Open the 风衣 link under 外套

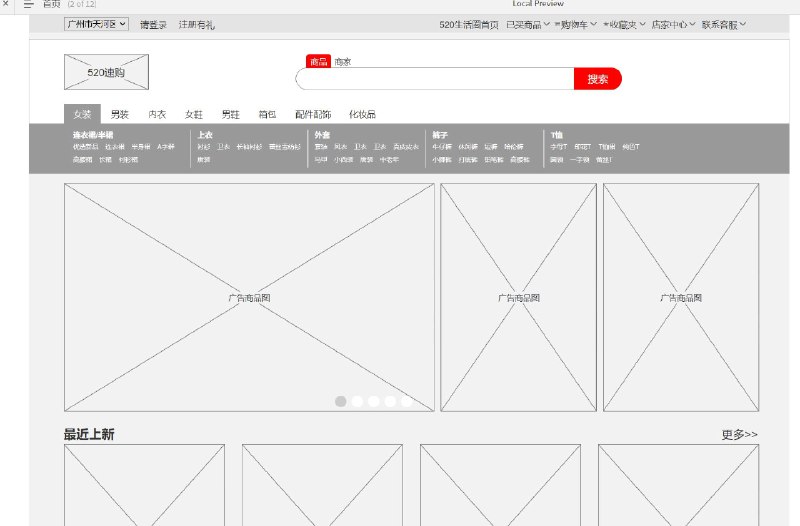pyautogui.click(x=340, y=147)
